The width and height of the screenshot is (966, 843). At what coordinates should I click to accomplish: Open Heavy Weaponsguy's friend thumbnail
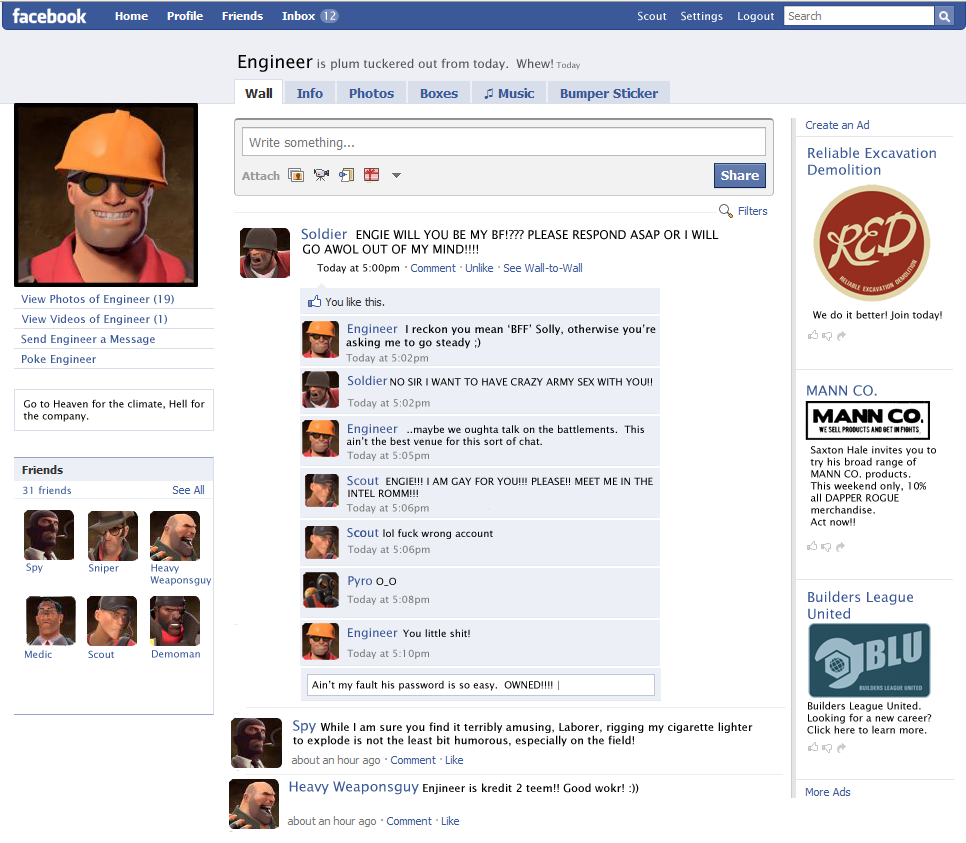coord(175,536)
